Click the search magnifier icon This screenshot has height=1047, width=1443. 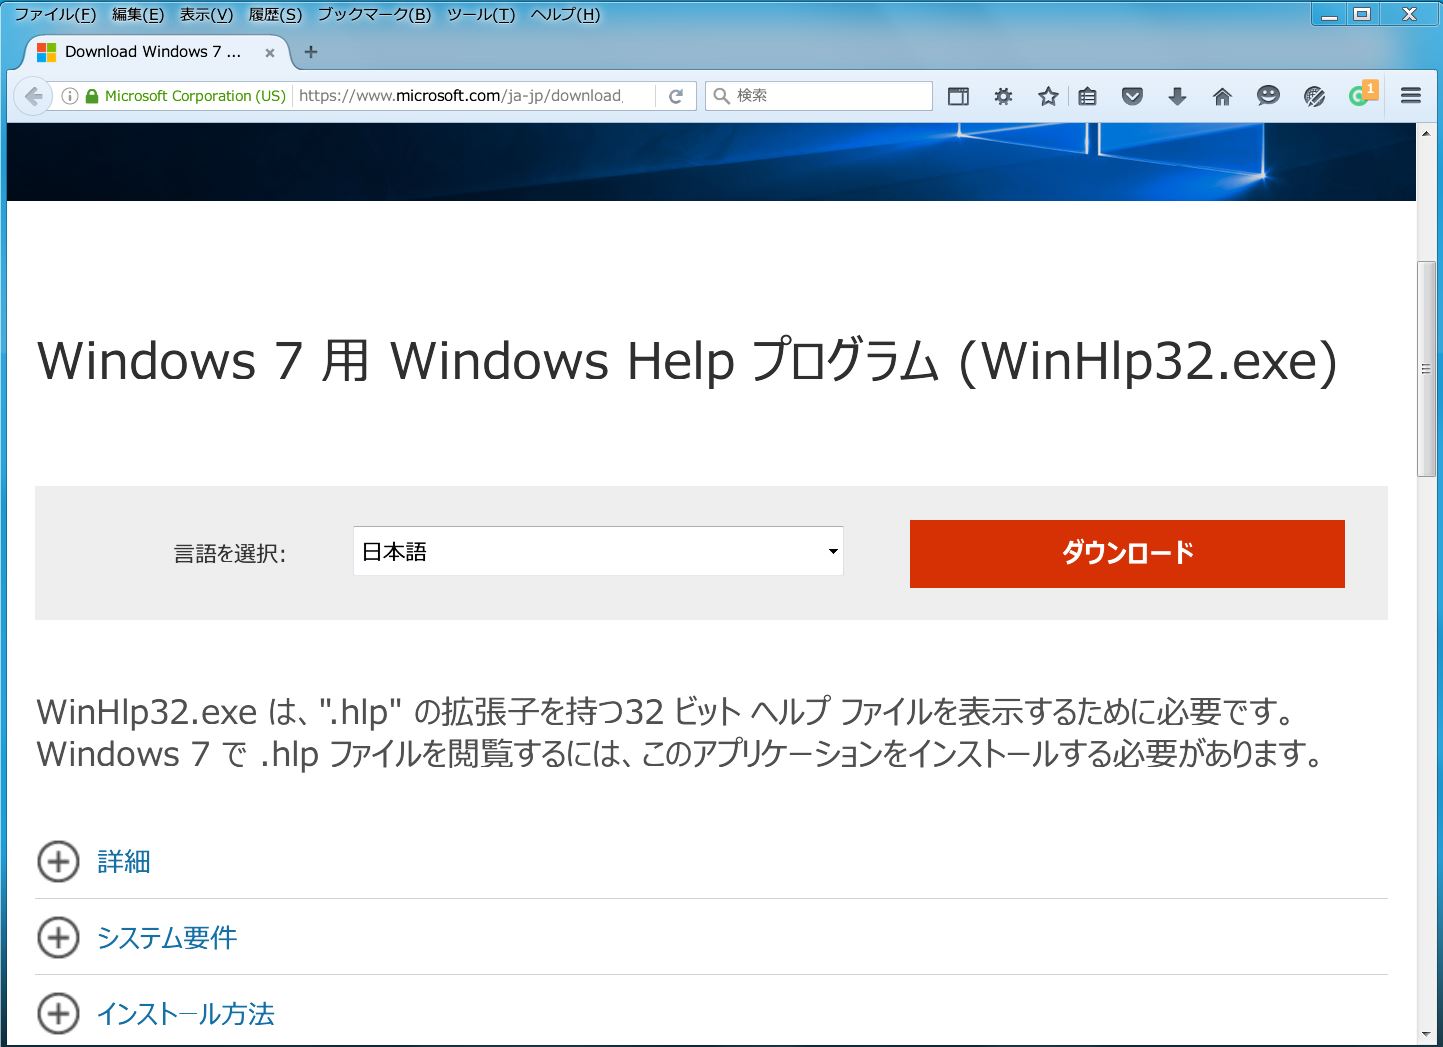pos(721,96)
